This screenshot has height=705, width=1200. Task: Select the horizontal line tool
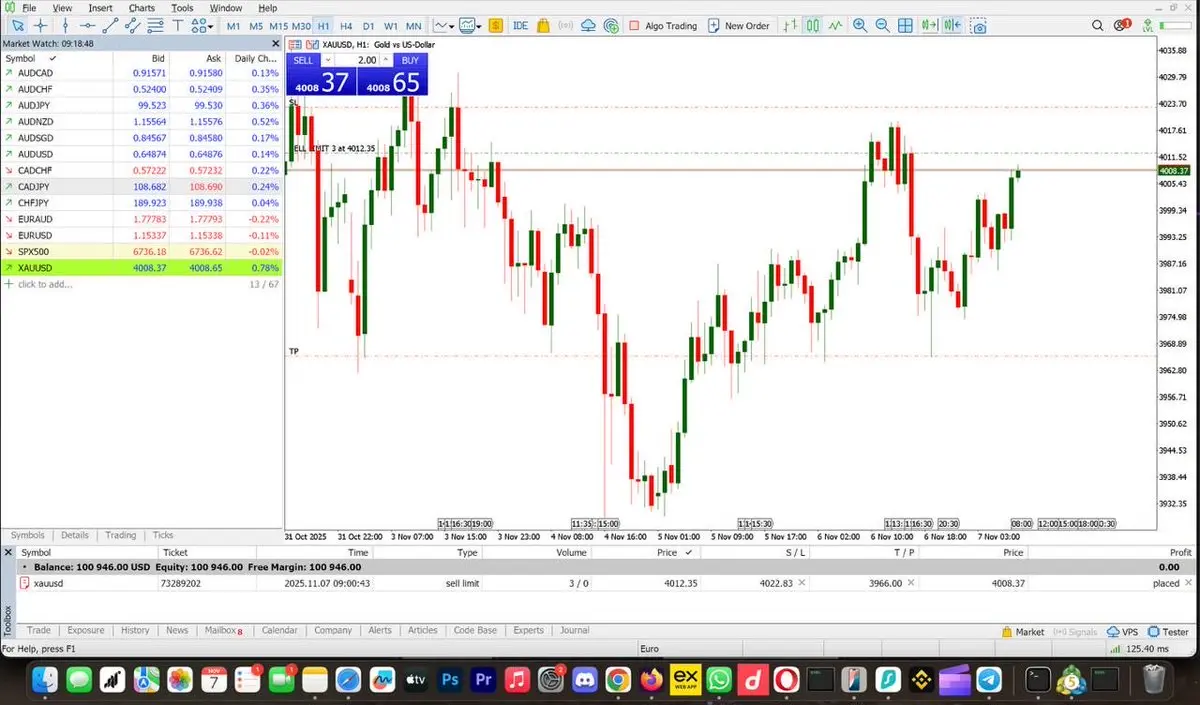tap(88, 25)
